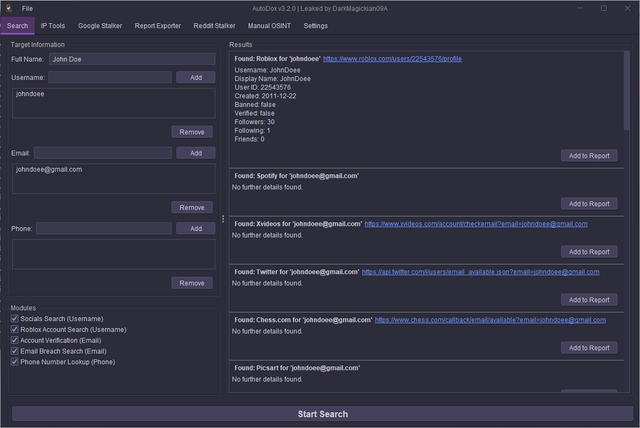640x428 pixels.
Task: Click Add button next to Email
Action: point(196,153)
